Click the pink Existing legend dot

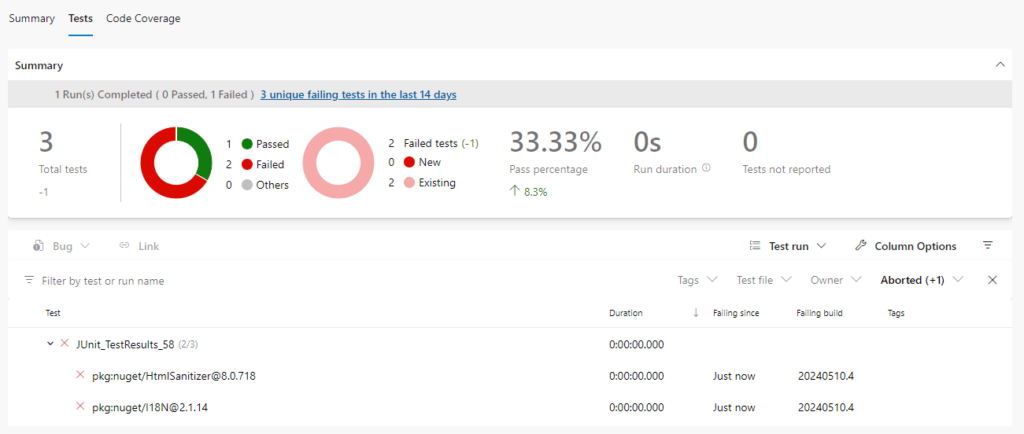(x=409, y=183)
